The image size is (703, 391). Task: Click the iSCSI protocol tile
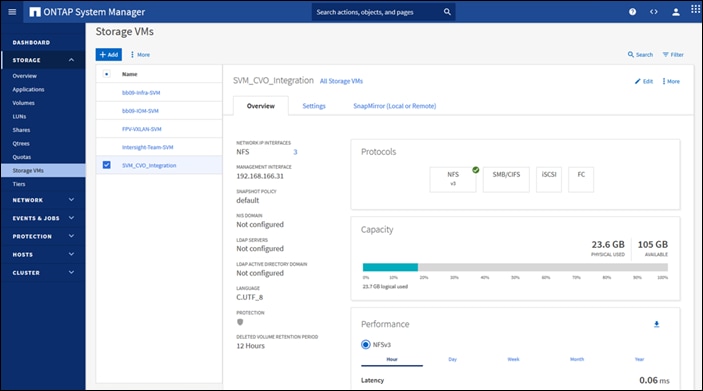point(549,180)
